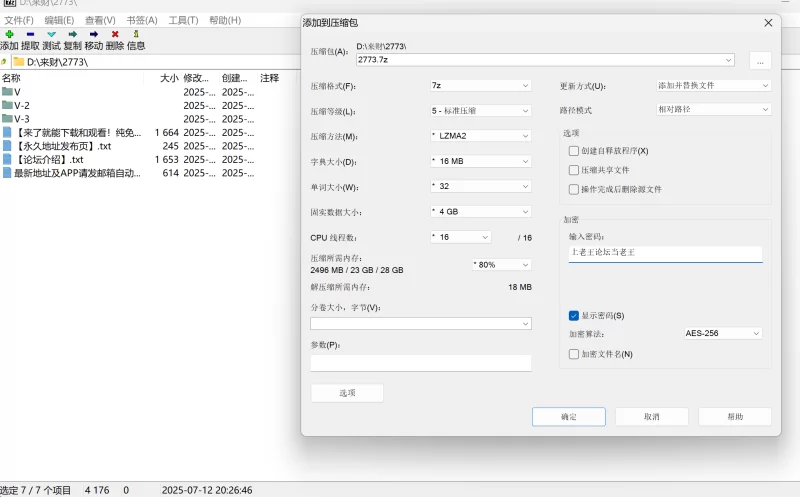800x497 pixels.
Task: Click the Add (添加) toolbar icon
Action: 9,34
